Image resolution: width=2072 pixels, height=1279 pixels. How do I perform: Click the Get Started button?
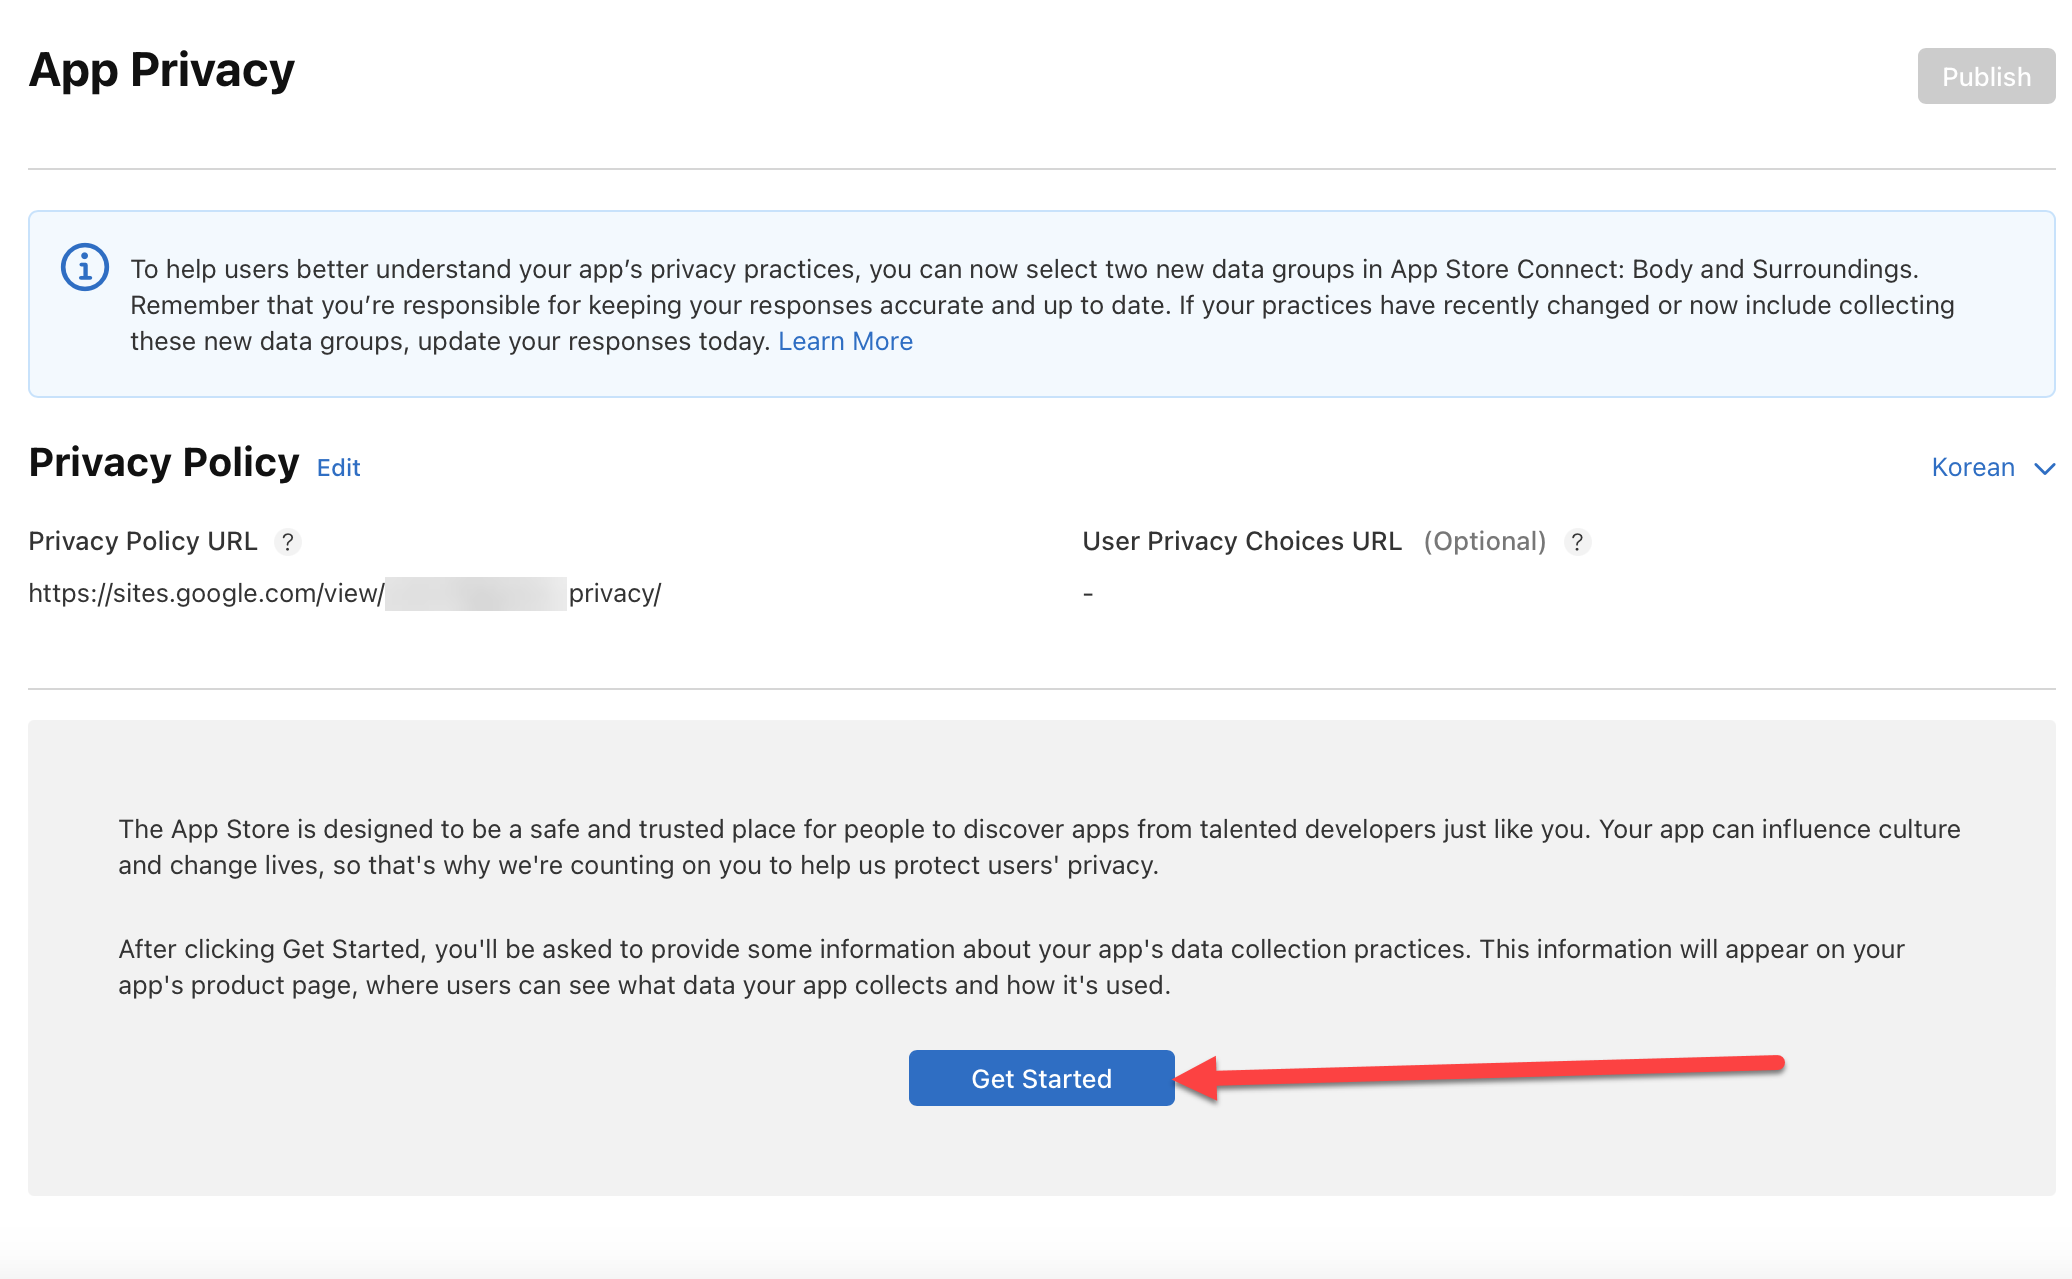[x=1041, y=1078]
